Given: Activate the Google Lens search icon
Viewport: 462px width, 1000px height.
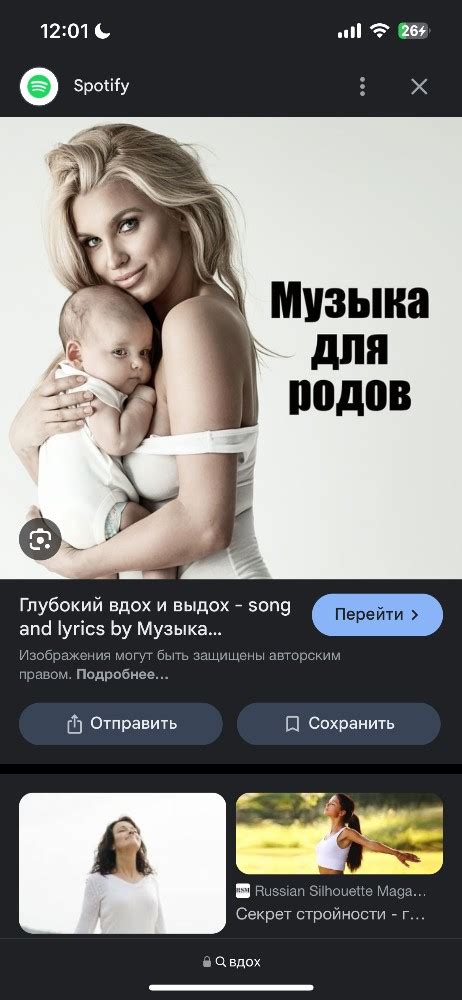Looking at the screenshot, I should pos(40,539).
